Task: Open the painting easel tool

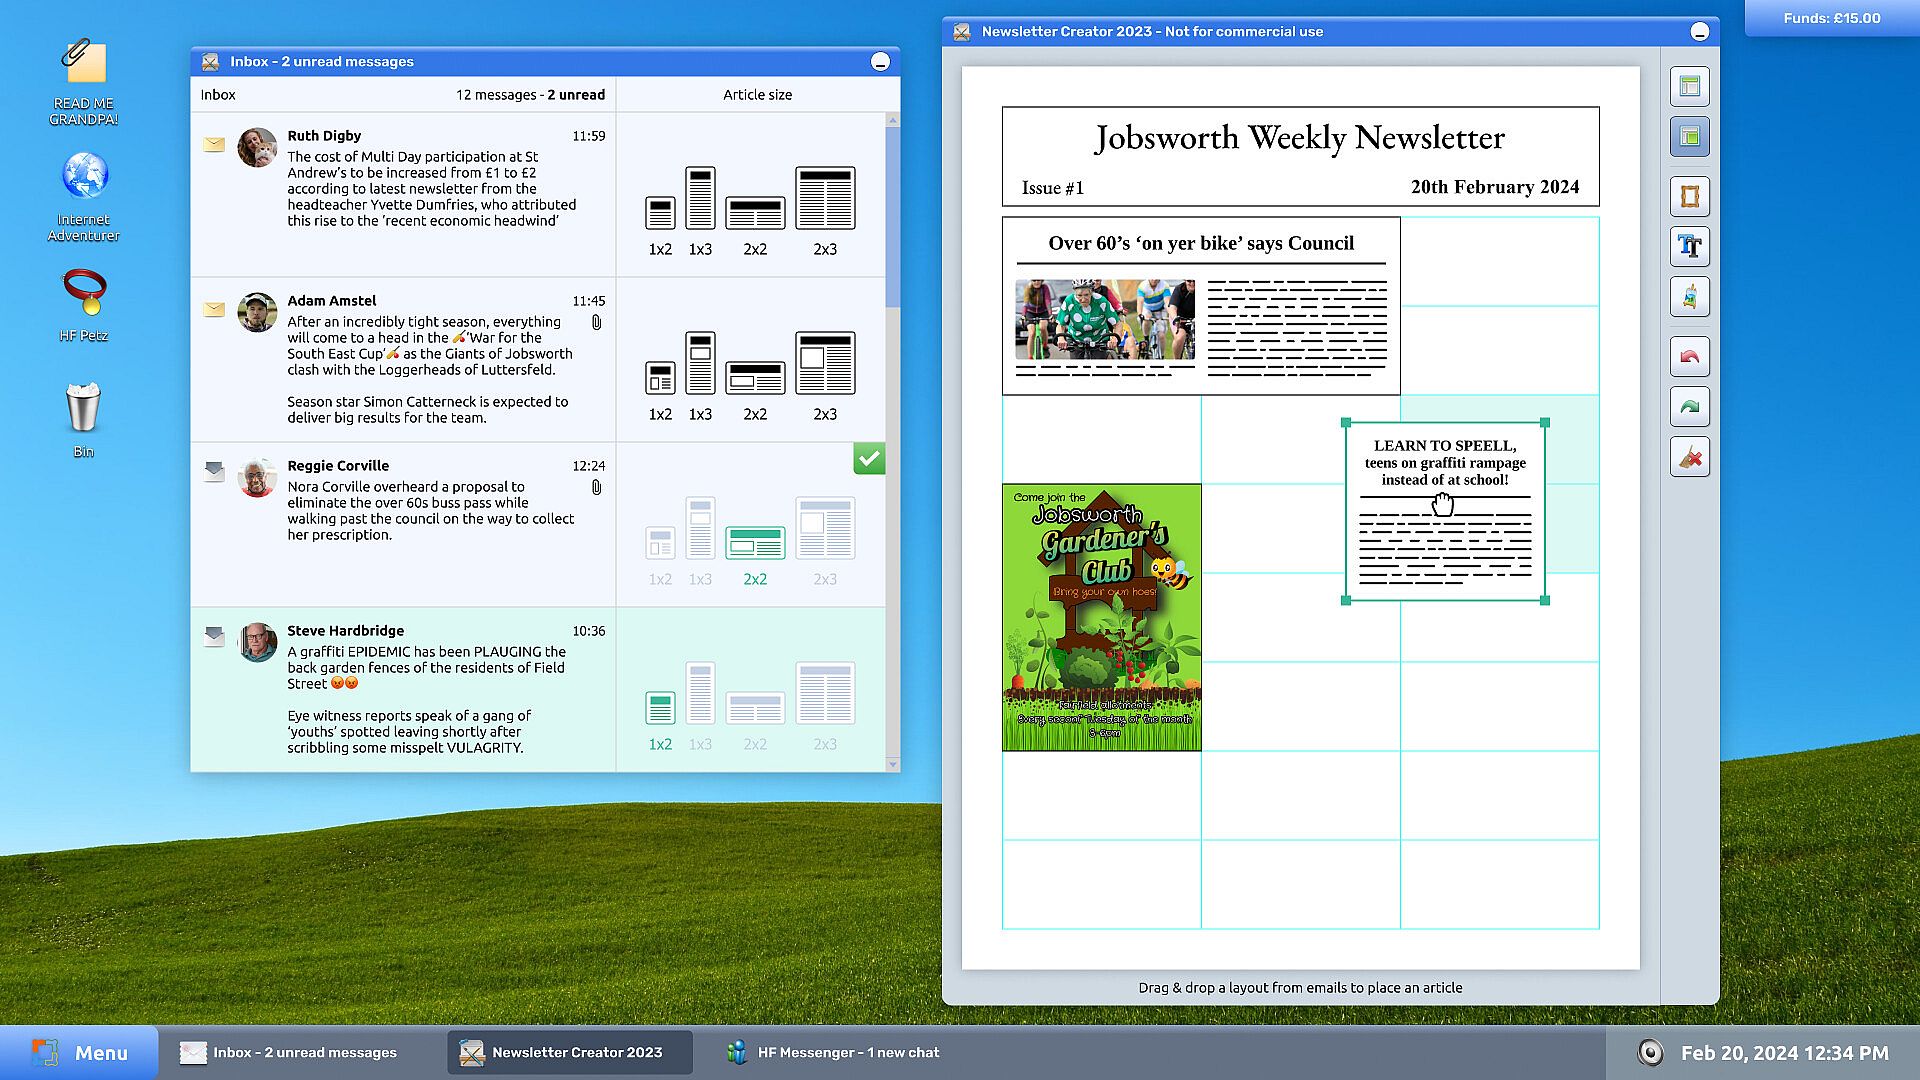Action: (x=1689, y=297)
